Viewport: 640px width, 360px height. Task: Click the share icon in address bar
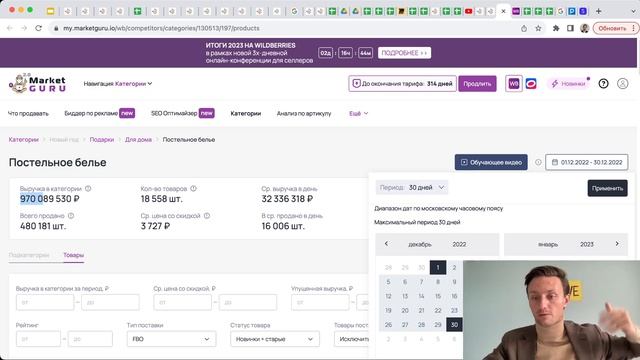pyautogui.click(x=524, y=28)
